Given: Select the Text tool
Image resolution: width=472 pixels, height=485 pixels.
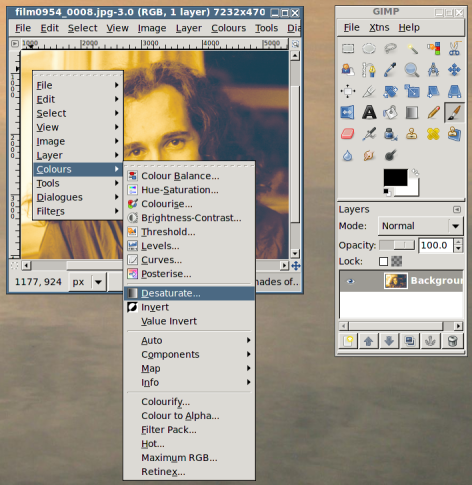Looking at the screenshot, I should pyautogui.click(x=369, y=113).
